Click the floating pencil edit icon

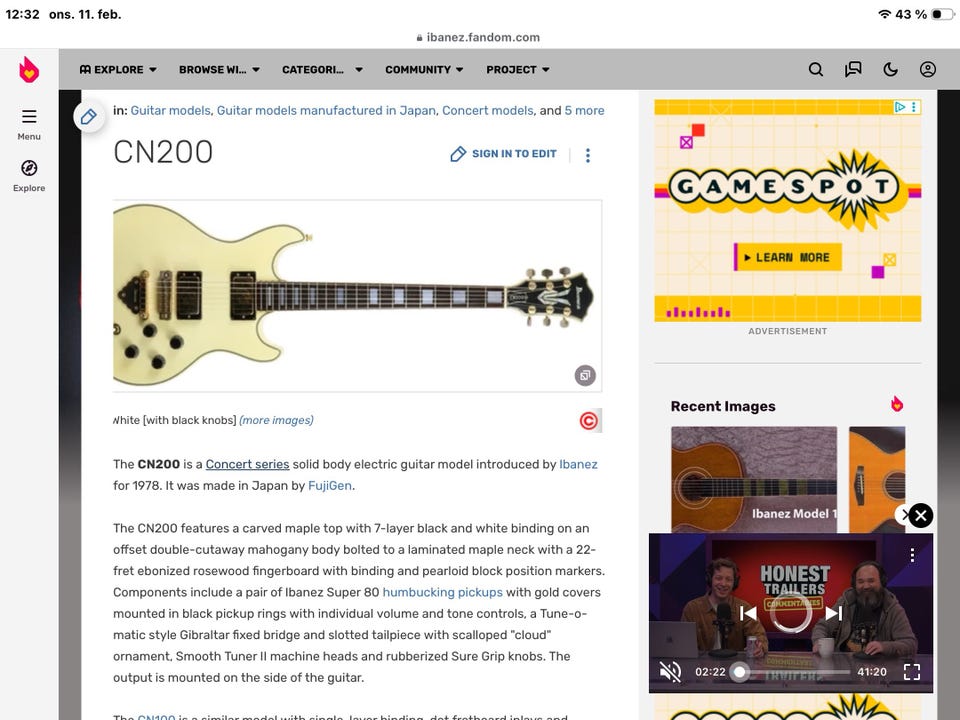pyautogui.click(x=88, y=116)
